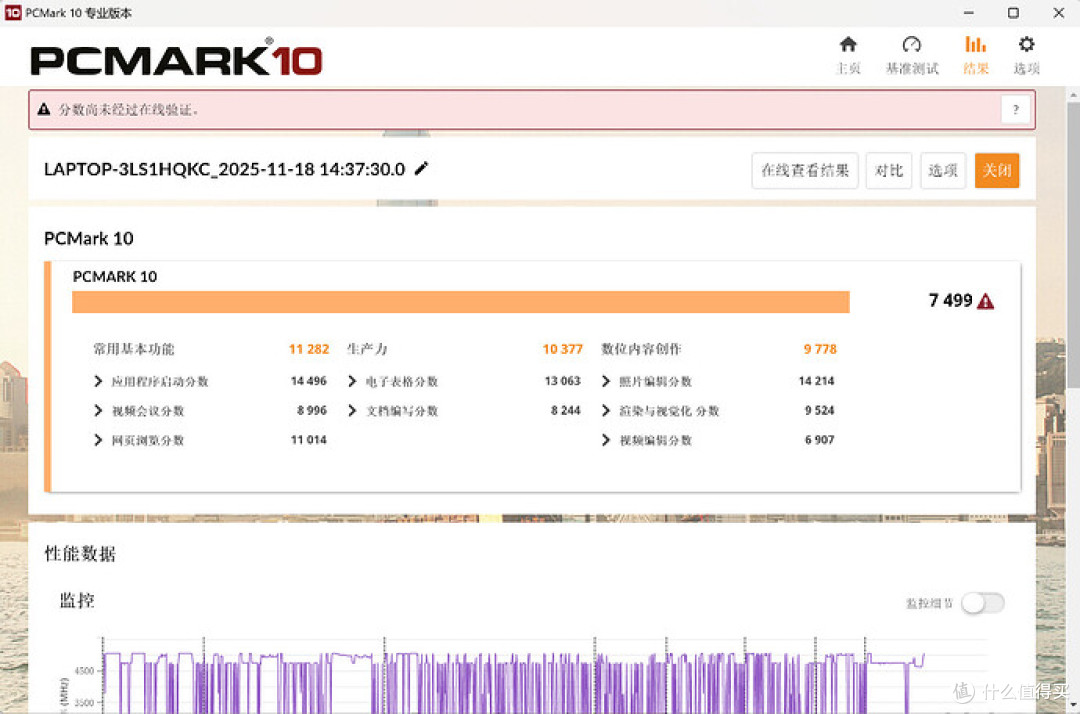Click the orange PCMark 10 score bar
1080x714 pixels.
(x=461, y=302)
